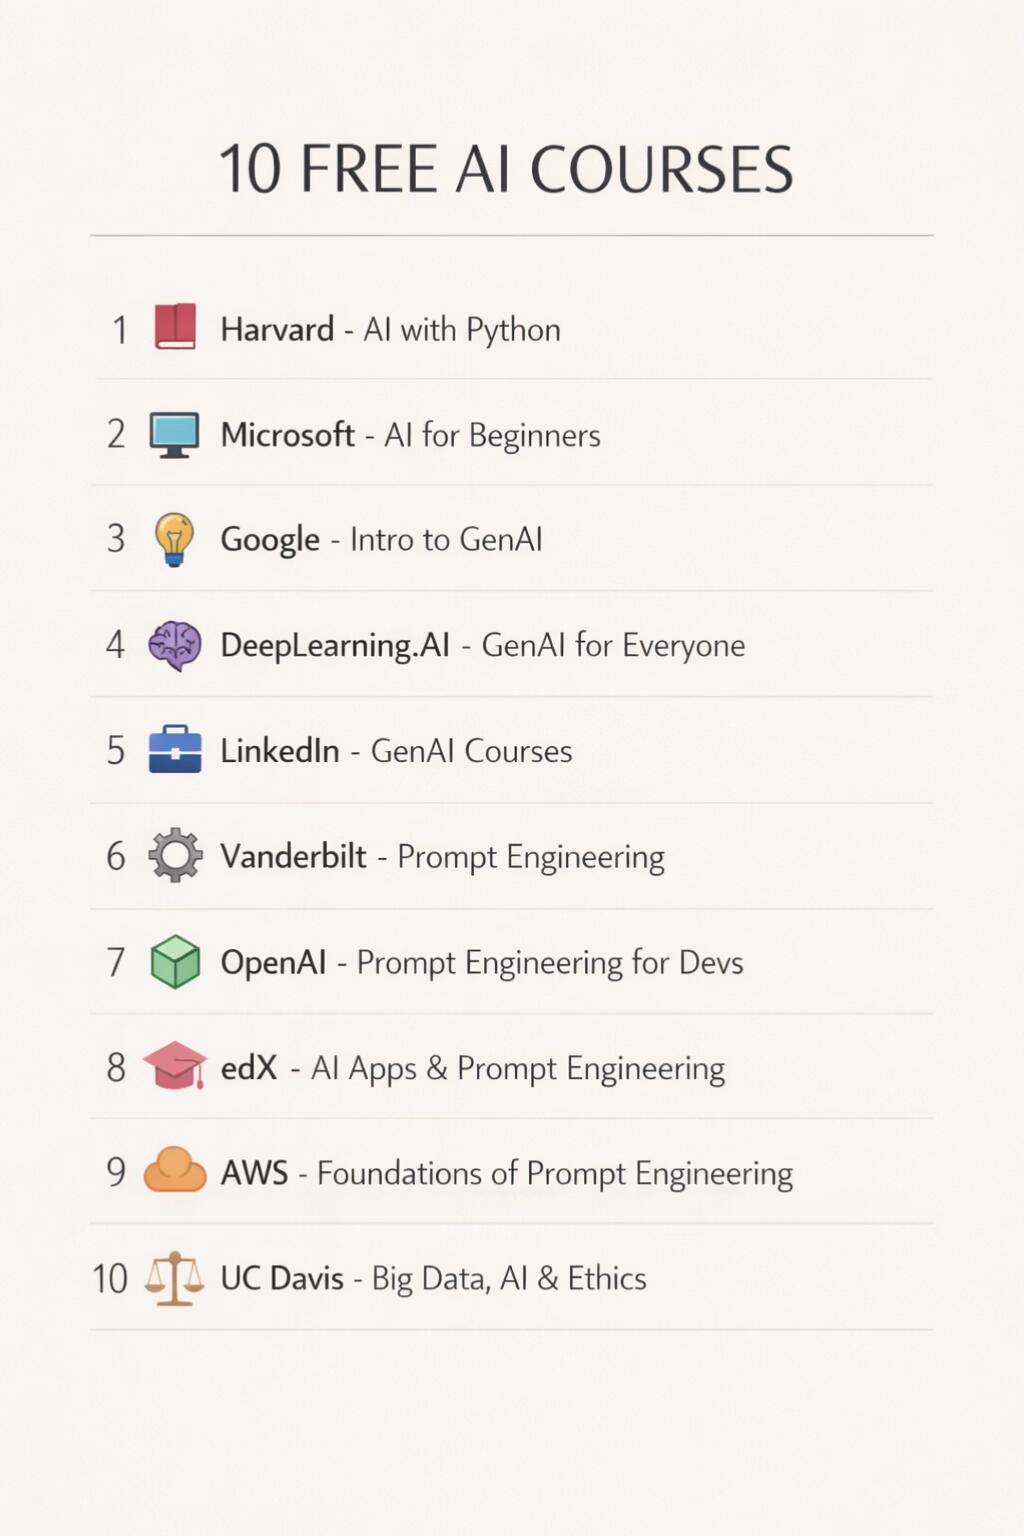Click the balance scales icon for UC Davis
Viewport: 1024px width, 1536px height.
(174, 1278)
